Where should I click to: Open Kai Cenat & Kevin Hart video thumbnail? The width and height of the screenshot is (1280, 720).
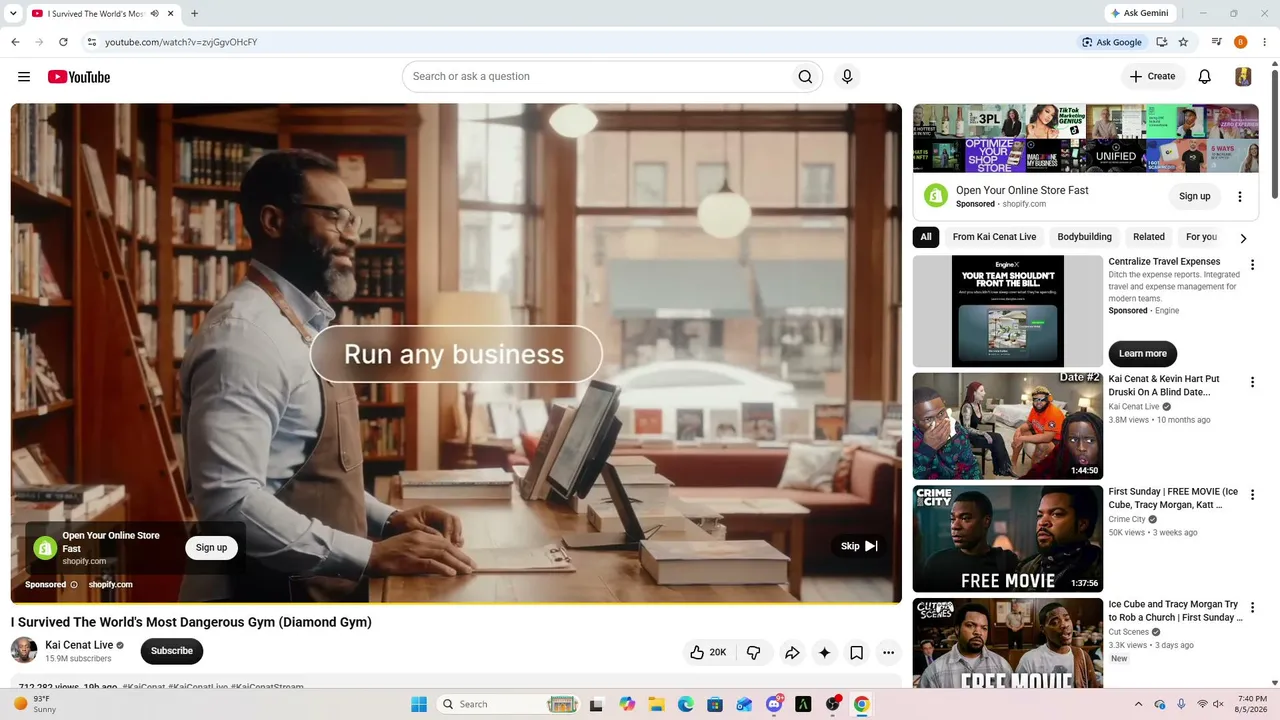tap(1007, 426)
